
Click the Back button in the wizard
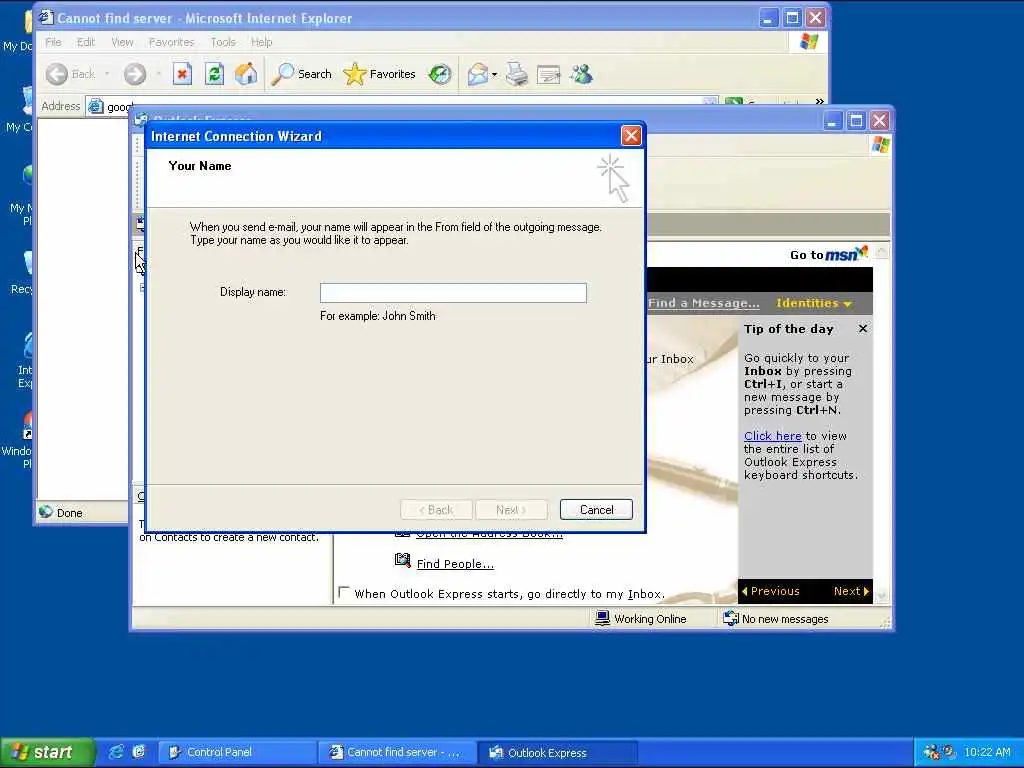coord(436,509)
